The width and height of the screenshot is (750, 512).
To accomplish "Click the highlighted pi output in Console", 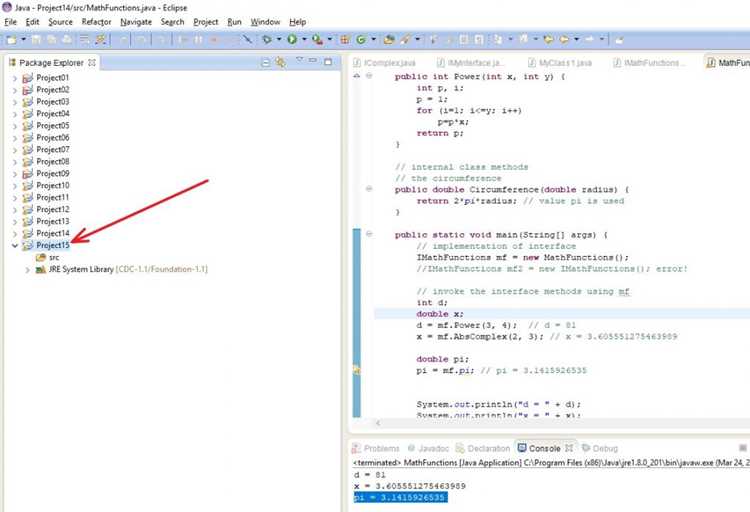I will (x=401, y=498).
